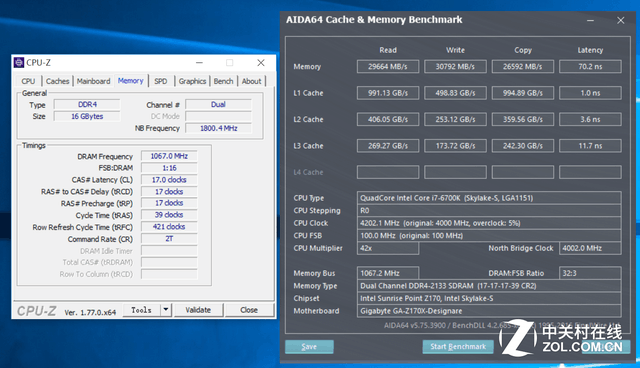Click the Memory Copy 26592 MB/s cell

click(x=522, y=67)
